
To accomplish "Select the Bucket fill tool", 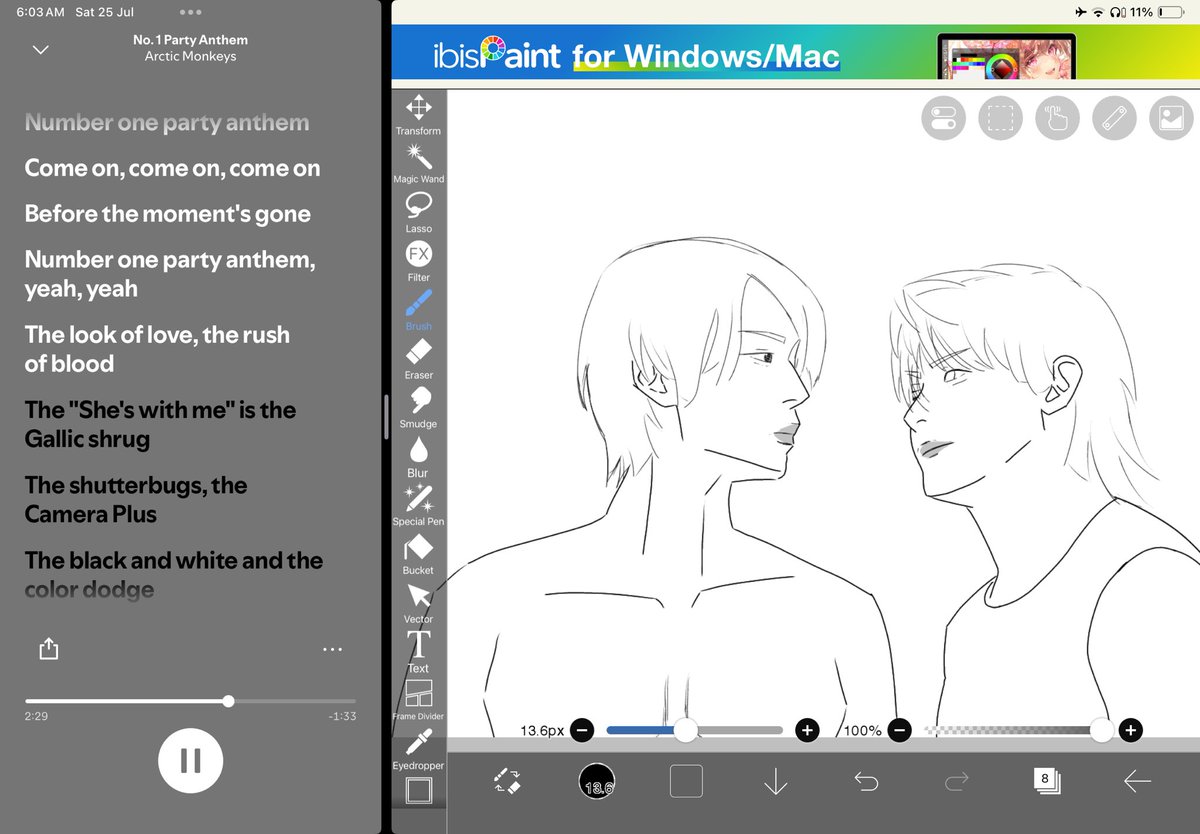I will coord(418,555).
